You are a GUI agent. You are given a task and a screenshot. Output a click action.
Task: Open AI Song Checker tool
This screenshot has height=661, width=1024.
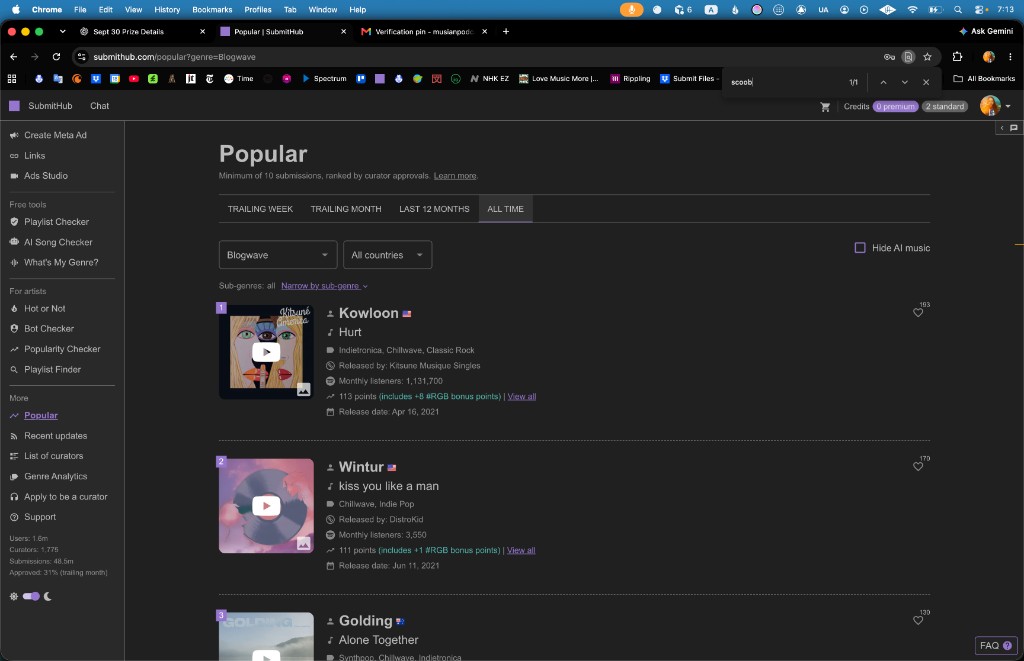58,242
